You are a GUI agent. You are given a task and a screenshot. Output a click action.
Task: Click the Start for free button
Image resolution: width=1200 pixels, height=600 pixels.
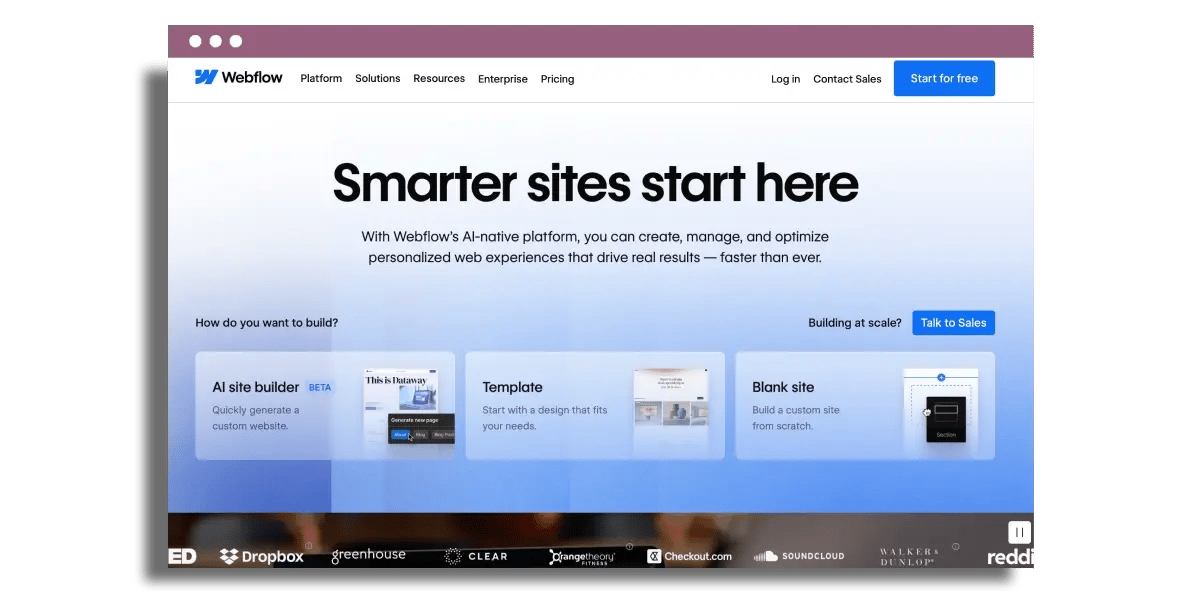944,78
